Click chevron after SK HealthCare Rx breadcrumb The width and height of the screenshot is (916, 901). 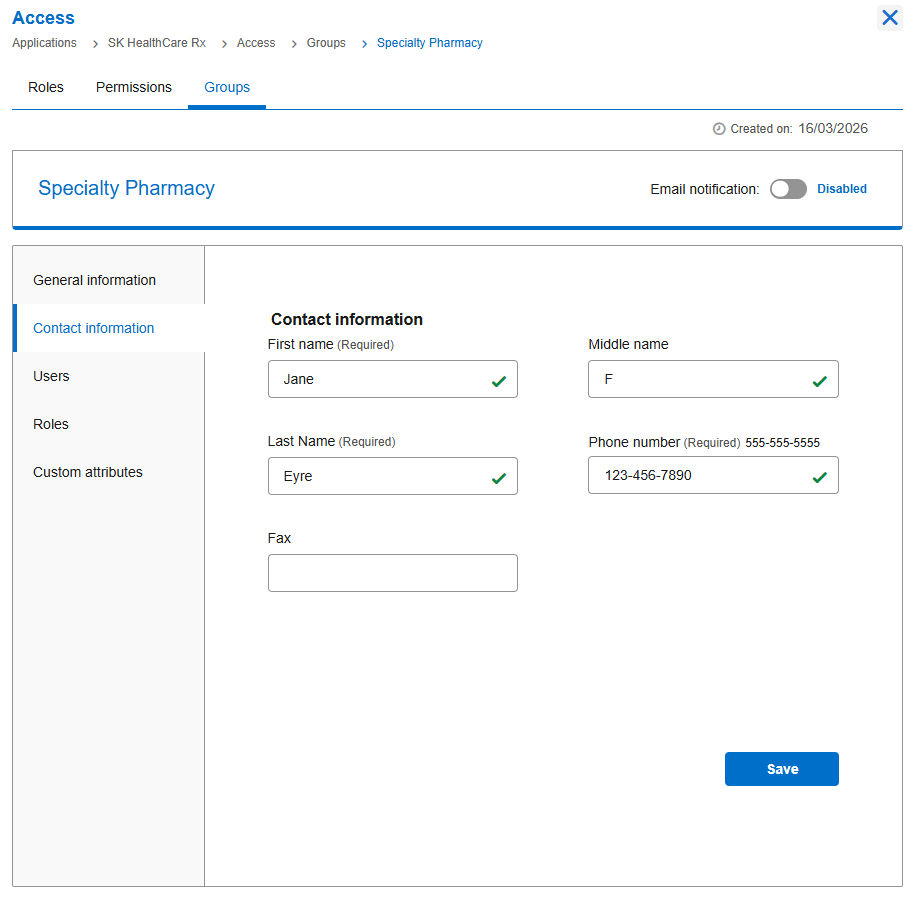[x=224, y=44]
